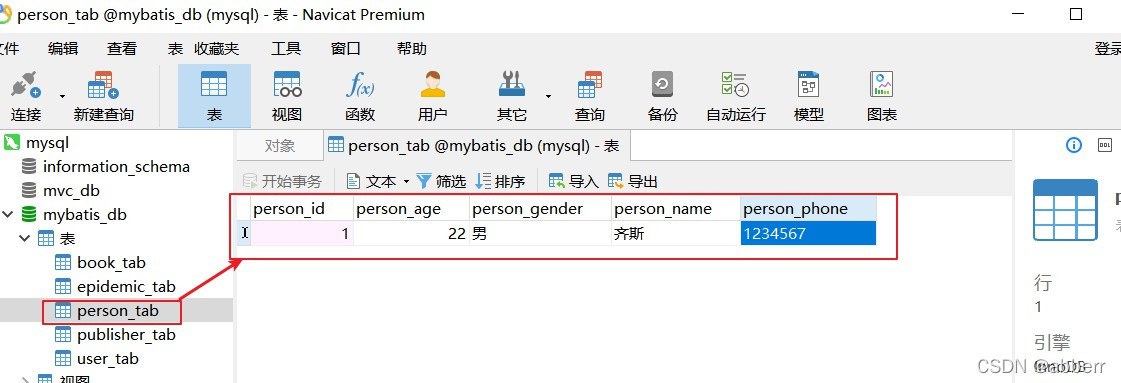Select the person_age cell with value 22
This screenshot has height=383, width=1121.
click(412, 233)
